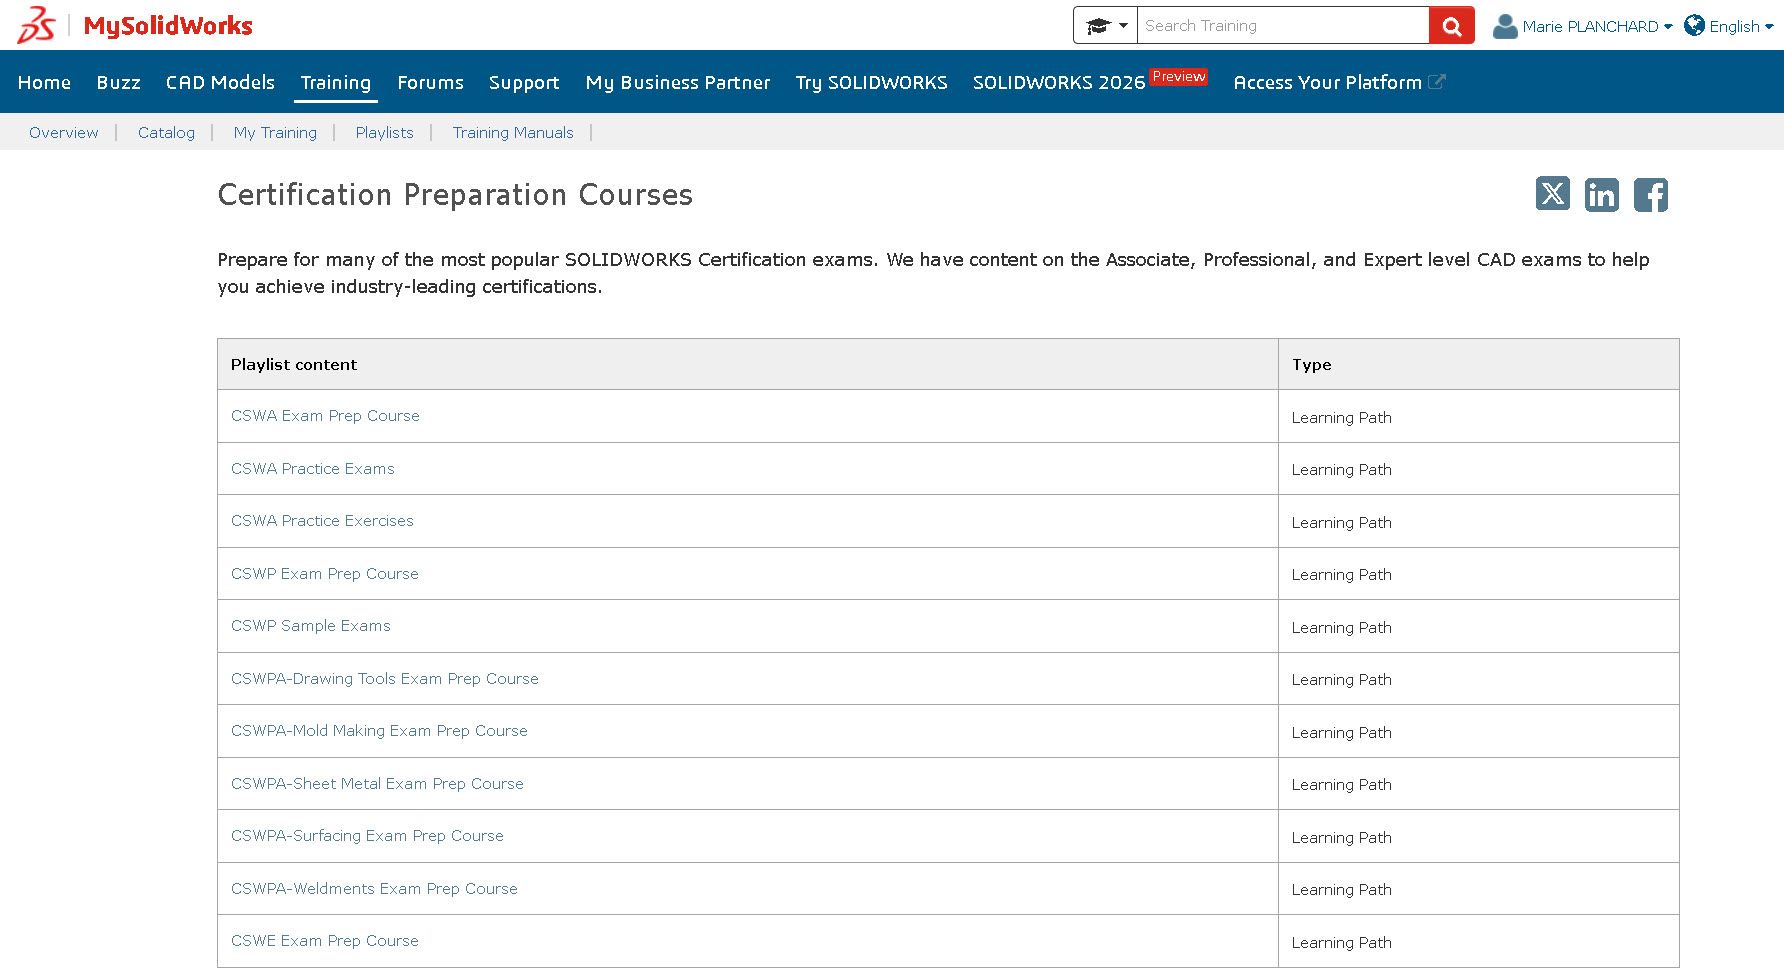Open the CSWPA-Weldments Exam Prep Course
Screen dimensions: 1784x975
374,888
